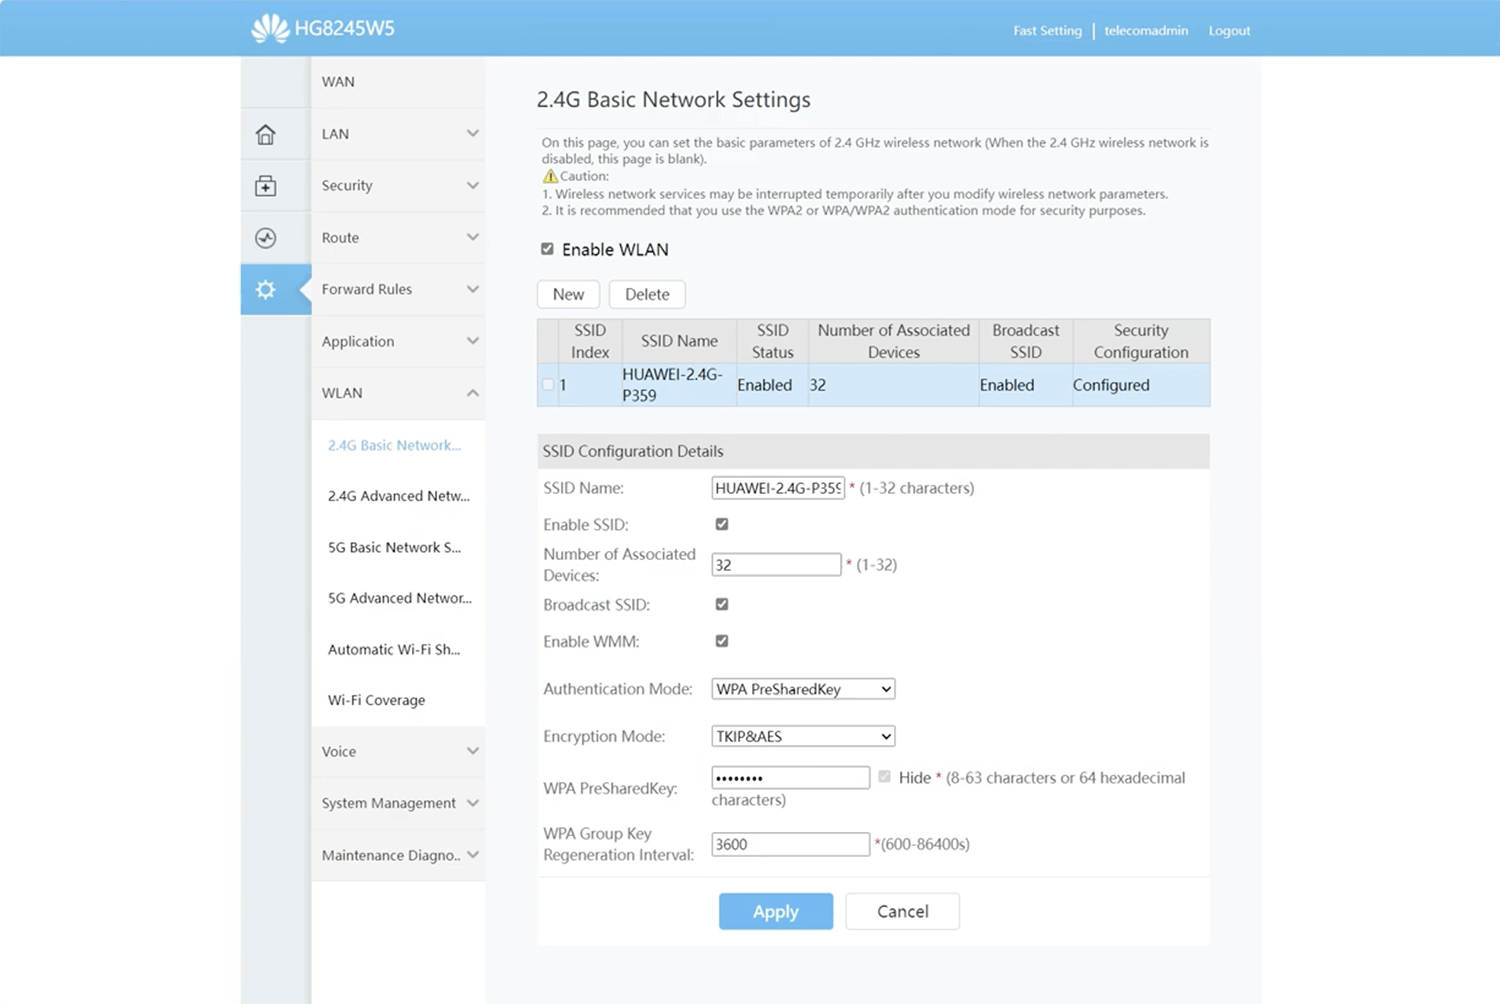
Task: Click the gear advanced settings icon
Action: pyautogui.click(x=265, y=290)
